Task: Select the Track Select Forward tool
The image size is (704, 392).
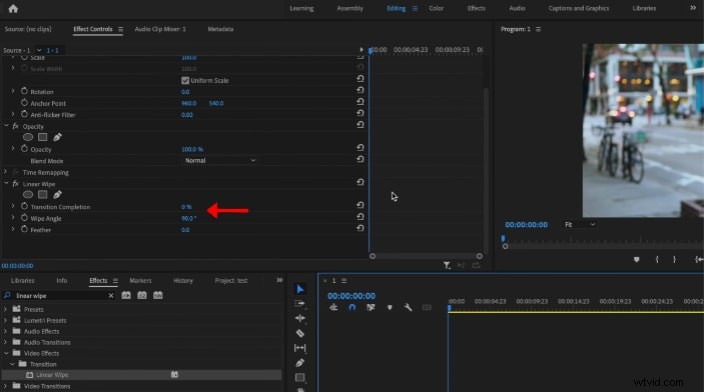Action: [300, 304]
